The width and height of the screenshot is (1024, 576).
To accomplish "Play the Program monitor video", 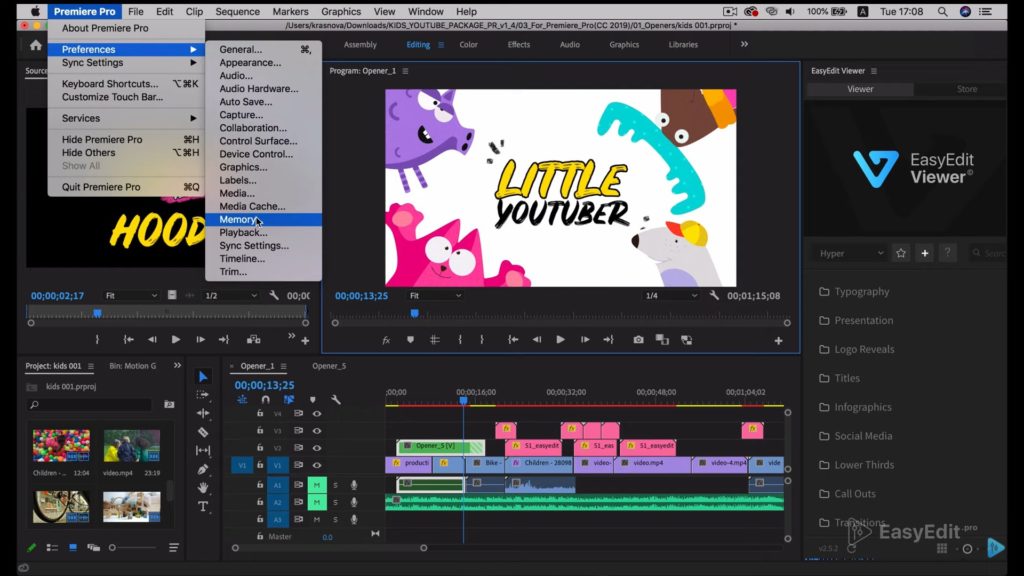I will click(560, 340).
